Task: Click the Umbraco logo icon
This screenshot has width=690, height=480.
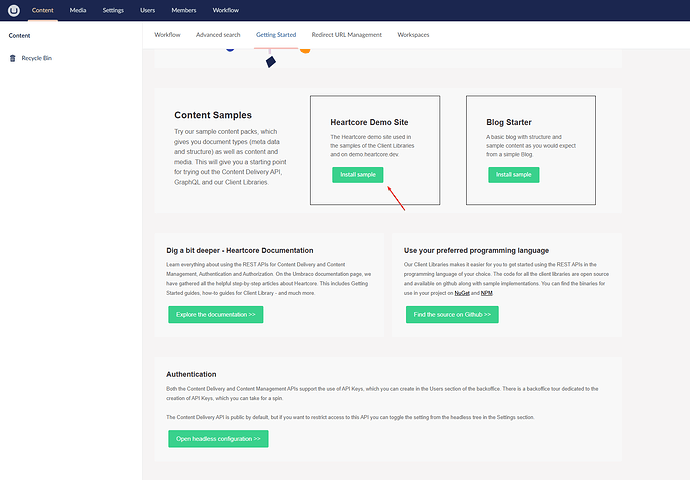Action: [14, 10]
